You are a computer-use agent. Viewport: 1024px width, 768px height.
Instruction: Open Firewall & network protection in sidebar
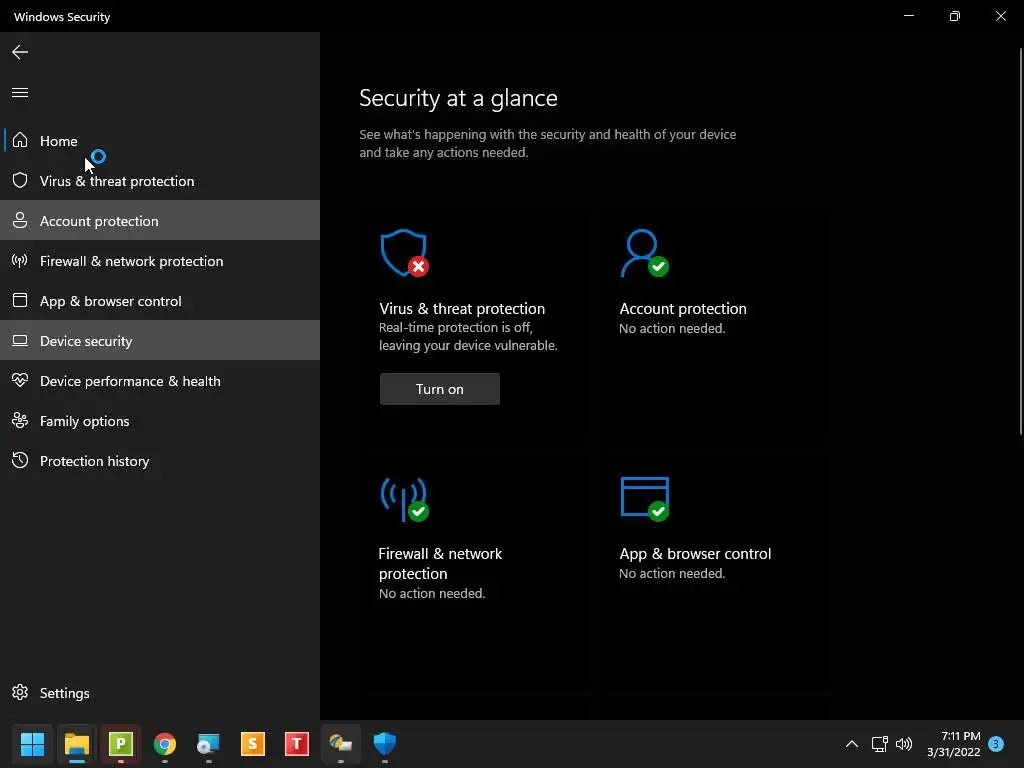[160, 261]
